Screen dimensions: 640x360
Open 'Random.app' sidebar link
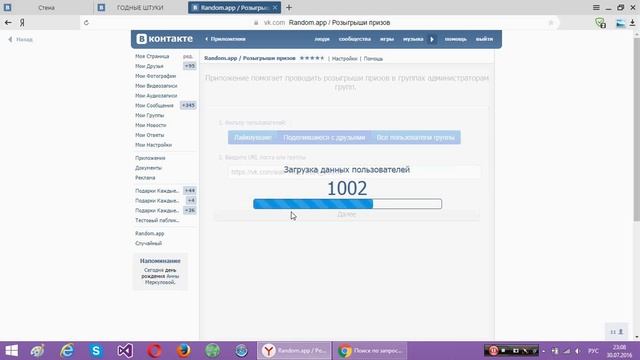click(x=149, y=233)
